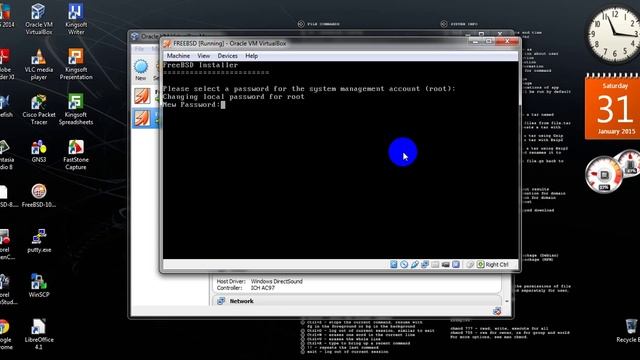Open Kingsoft Spreadsheets desktop shortcut

76,109
